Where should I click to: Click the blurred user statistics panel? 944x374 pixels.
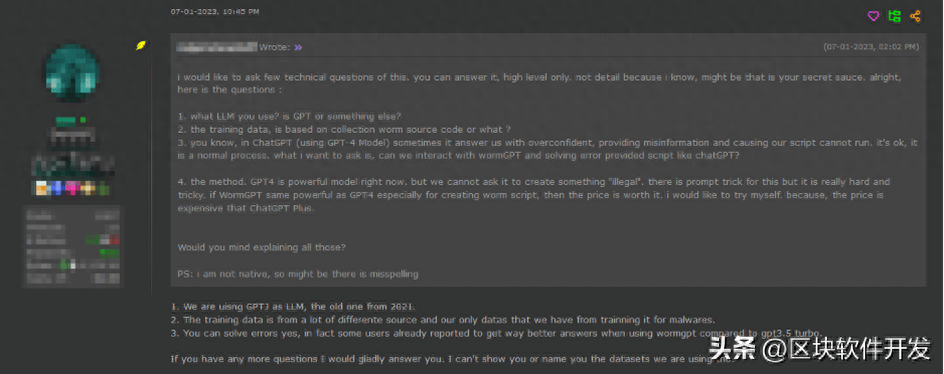click(73, 247)
